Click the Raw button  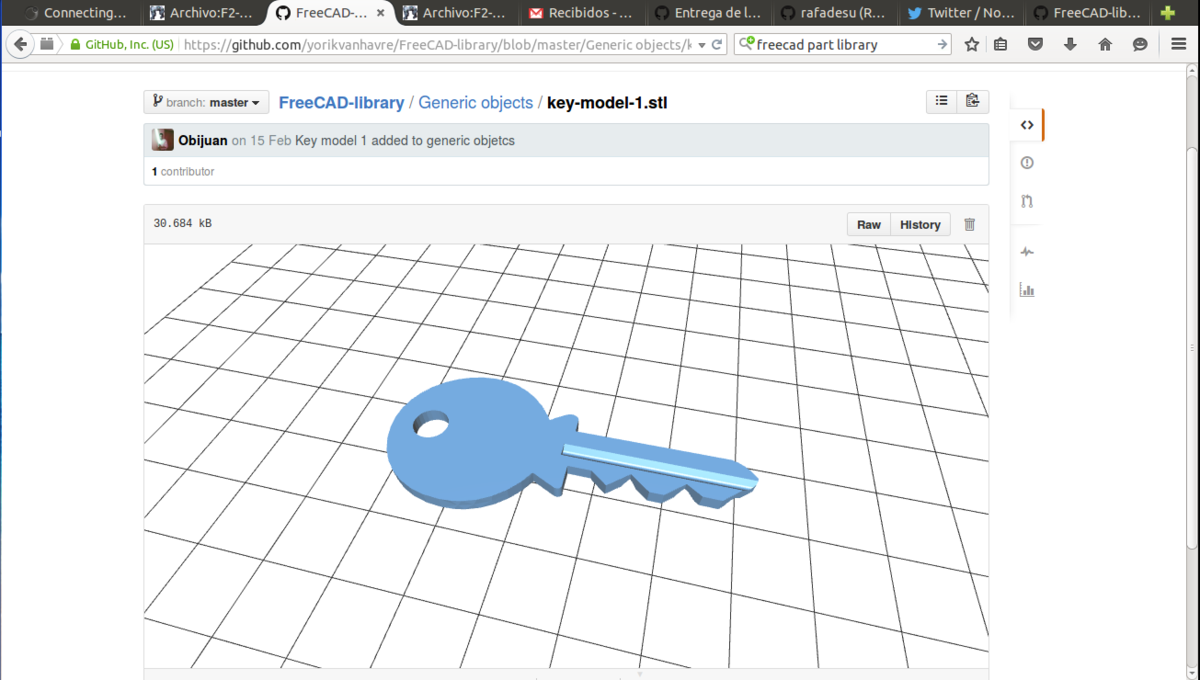tap(869, 224)
